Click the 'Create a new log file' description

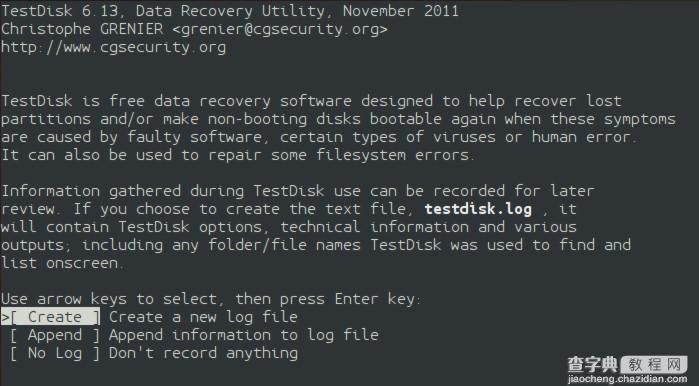click(x=203, y=317)
